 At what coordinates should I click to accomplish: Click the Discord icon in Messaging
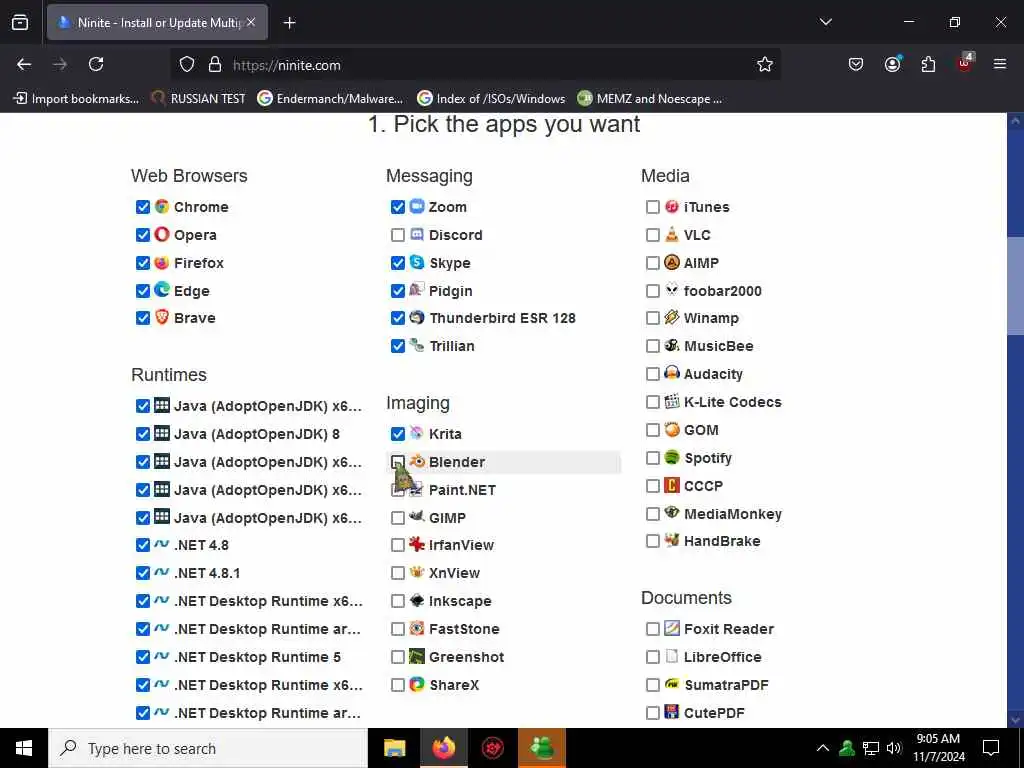417,234
